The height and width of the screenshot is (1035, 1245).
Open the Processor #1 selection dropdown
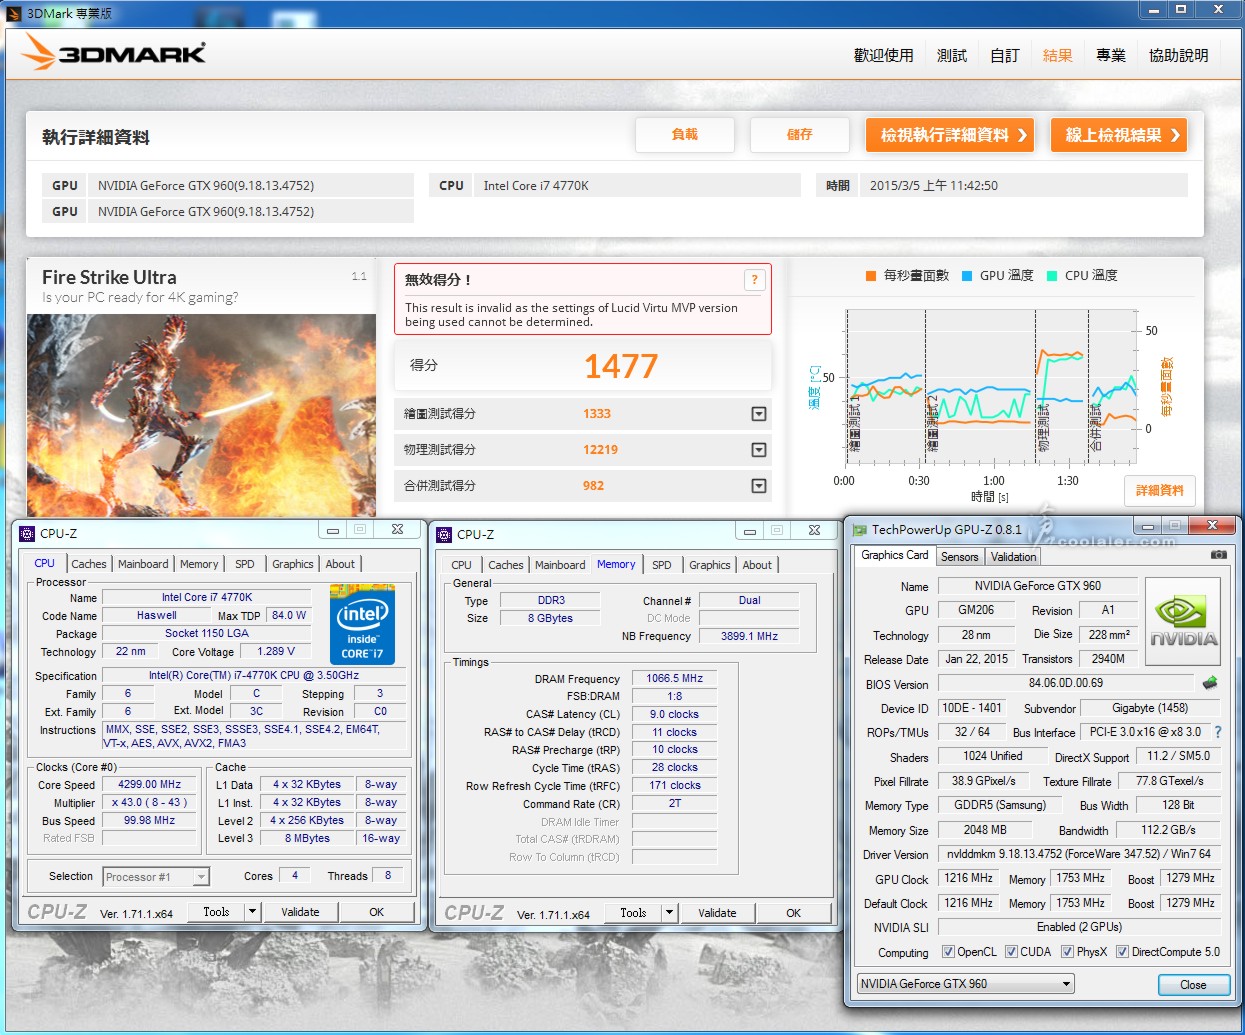tap(201, 877)
